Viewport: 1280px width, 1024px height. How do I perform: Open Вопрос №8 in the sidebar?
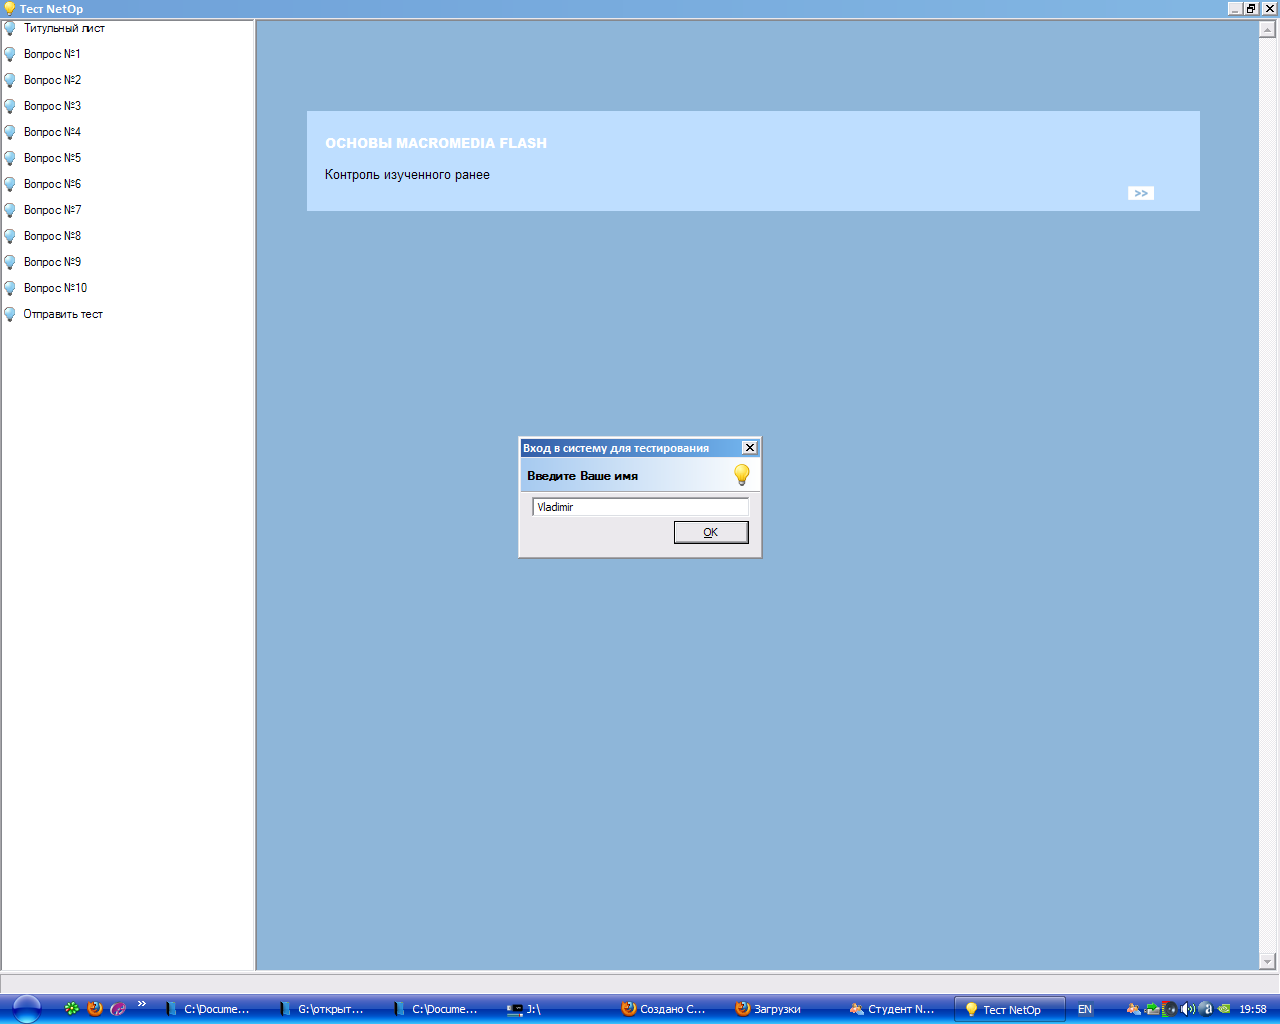point(52,236)
